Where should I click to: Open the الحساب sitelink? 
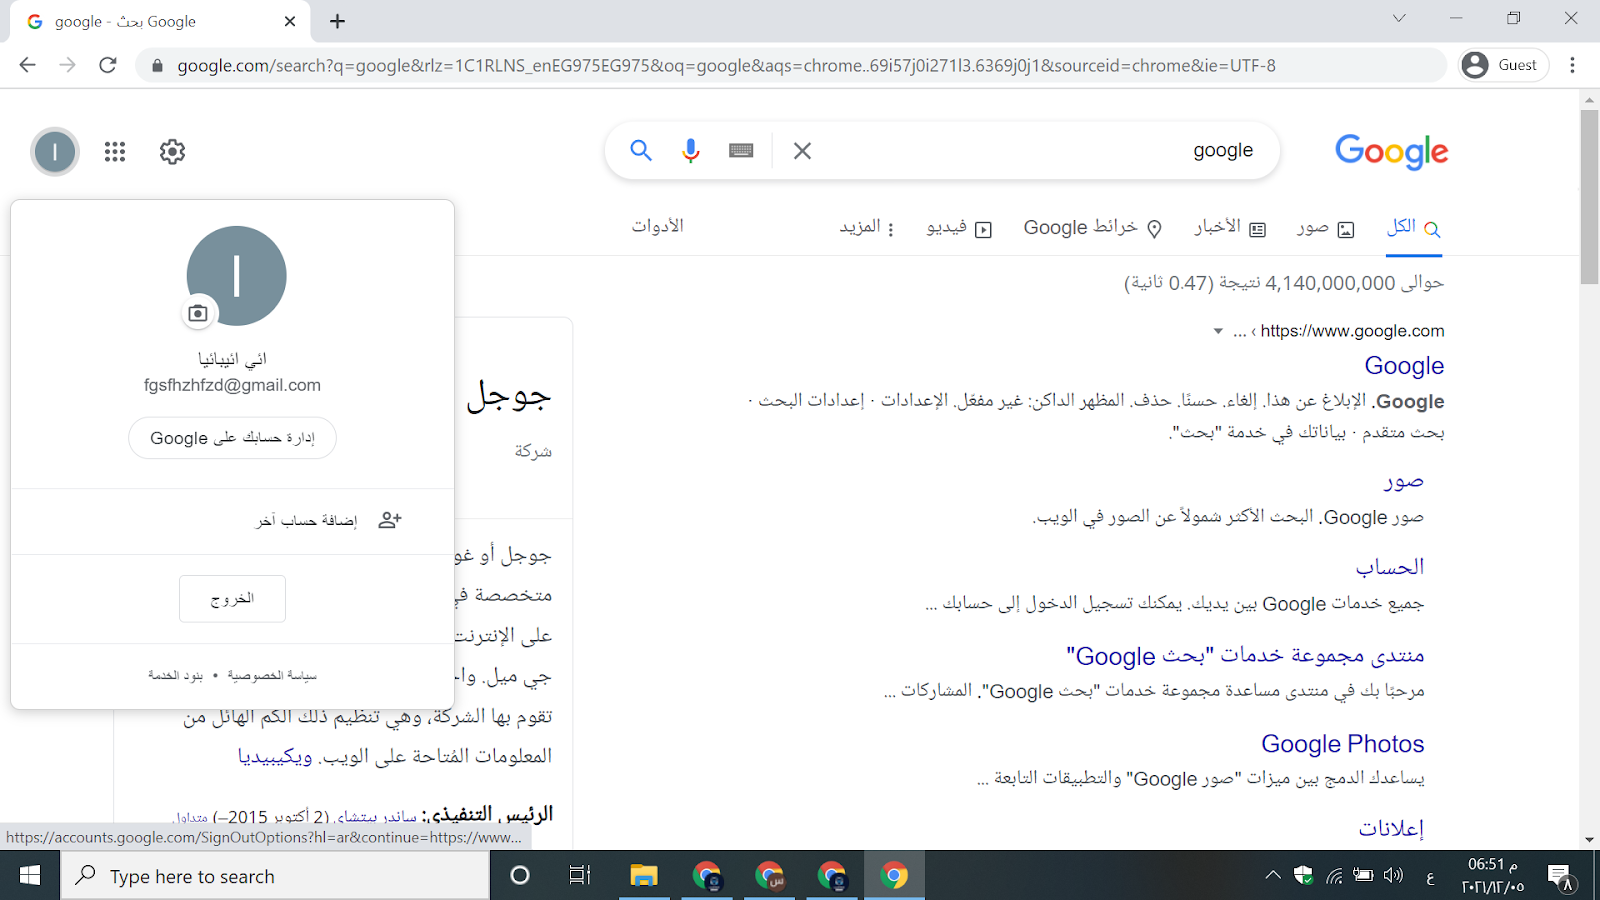pos(1390,567)
